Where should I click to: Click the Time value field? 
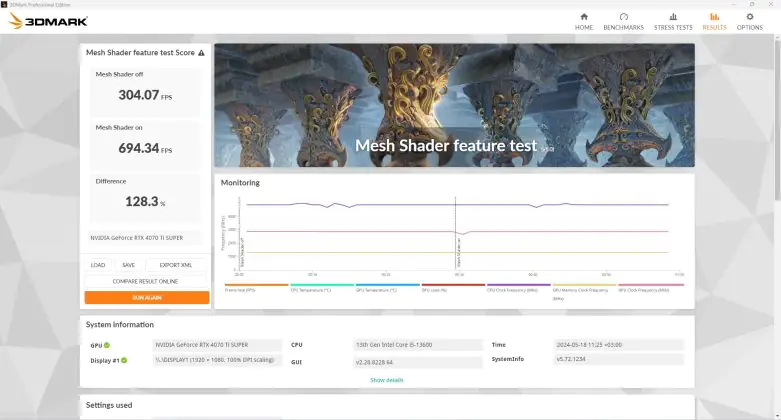[x=619, y=345]
